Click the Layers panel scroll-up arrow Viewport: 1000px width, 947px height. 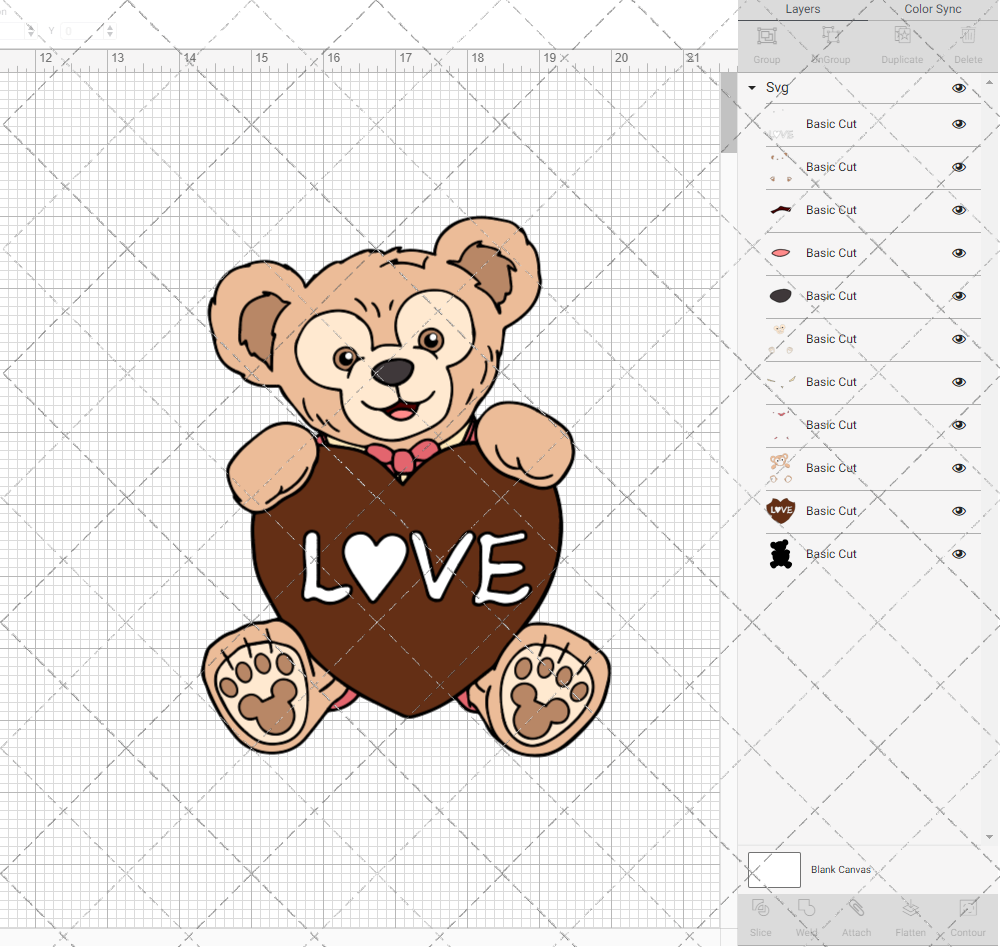pos(989,83)
